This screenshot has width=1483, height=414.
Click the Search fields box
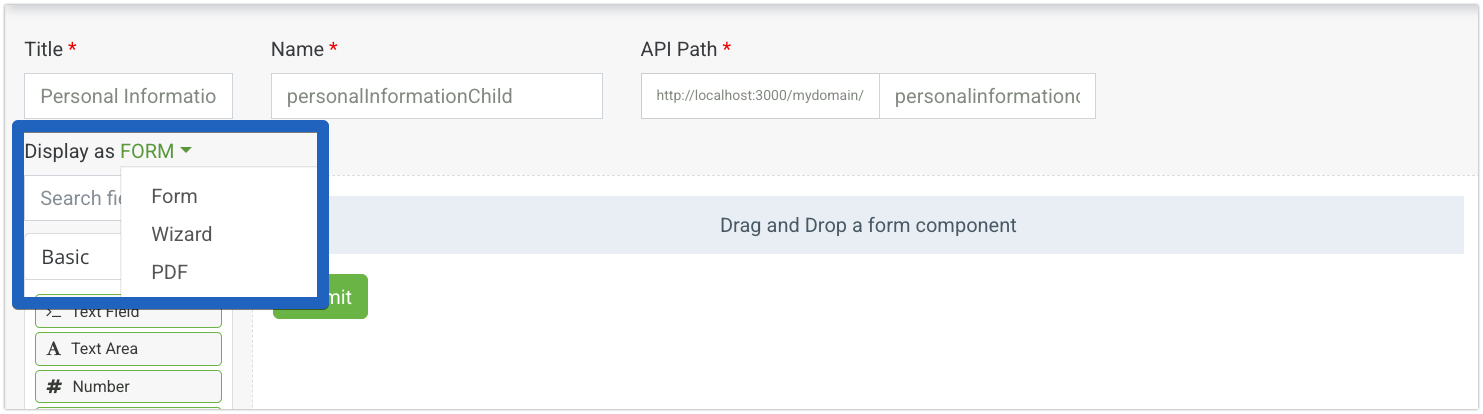pos(70,198)
